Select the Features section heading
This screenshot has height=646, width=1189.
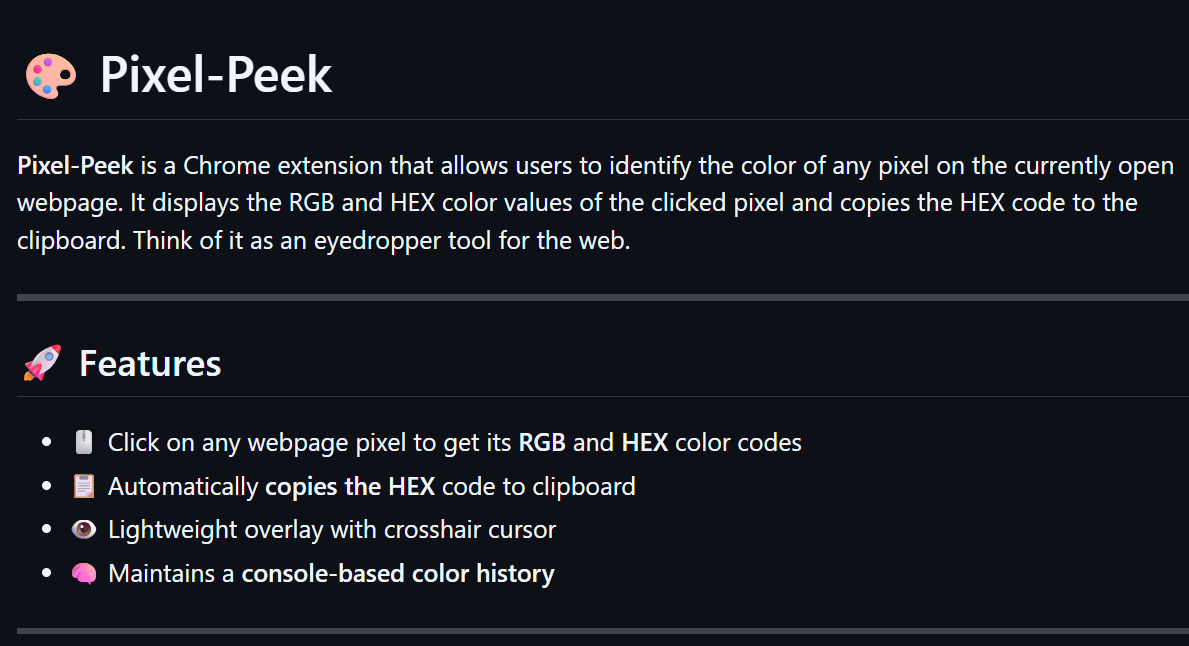[x=150, y=363]
